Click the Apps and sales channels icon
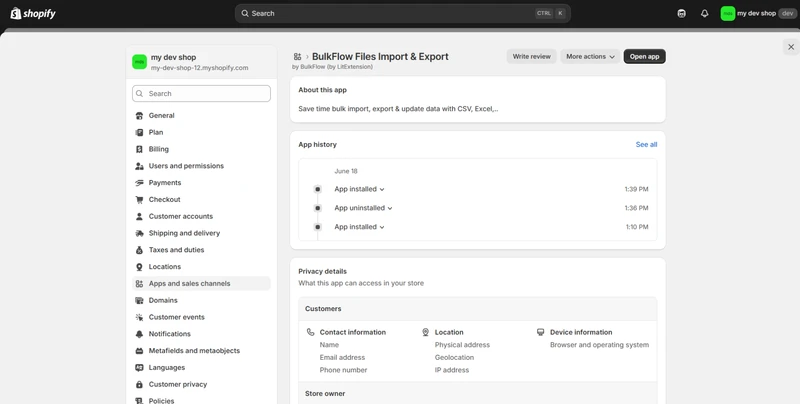The height and width of the screenshot is (404, 800). coord(139,284)
